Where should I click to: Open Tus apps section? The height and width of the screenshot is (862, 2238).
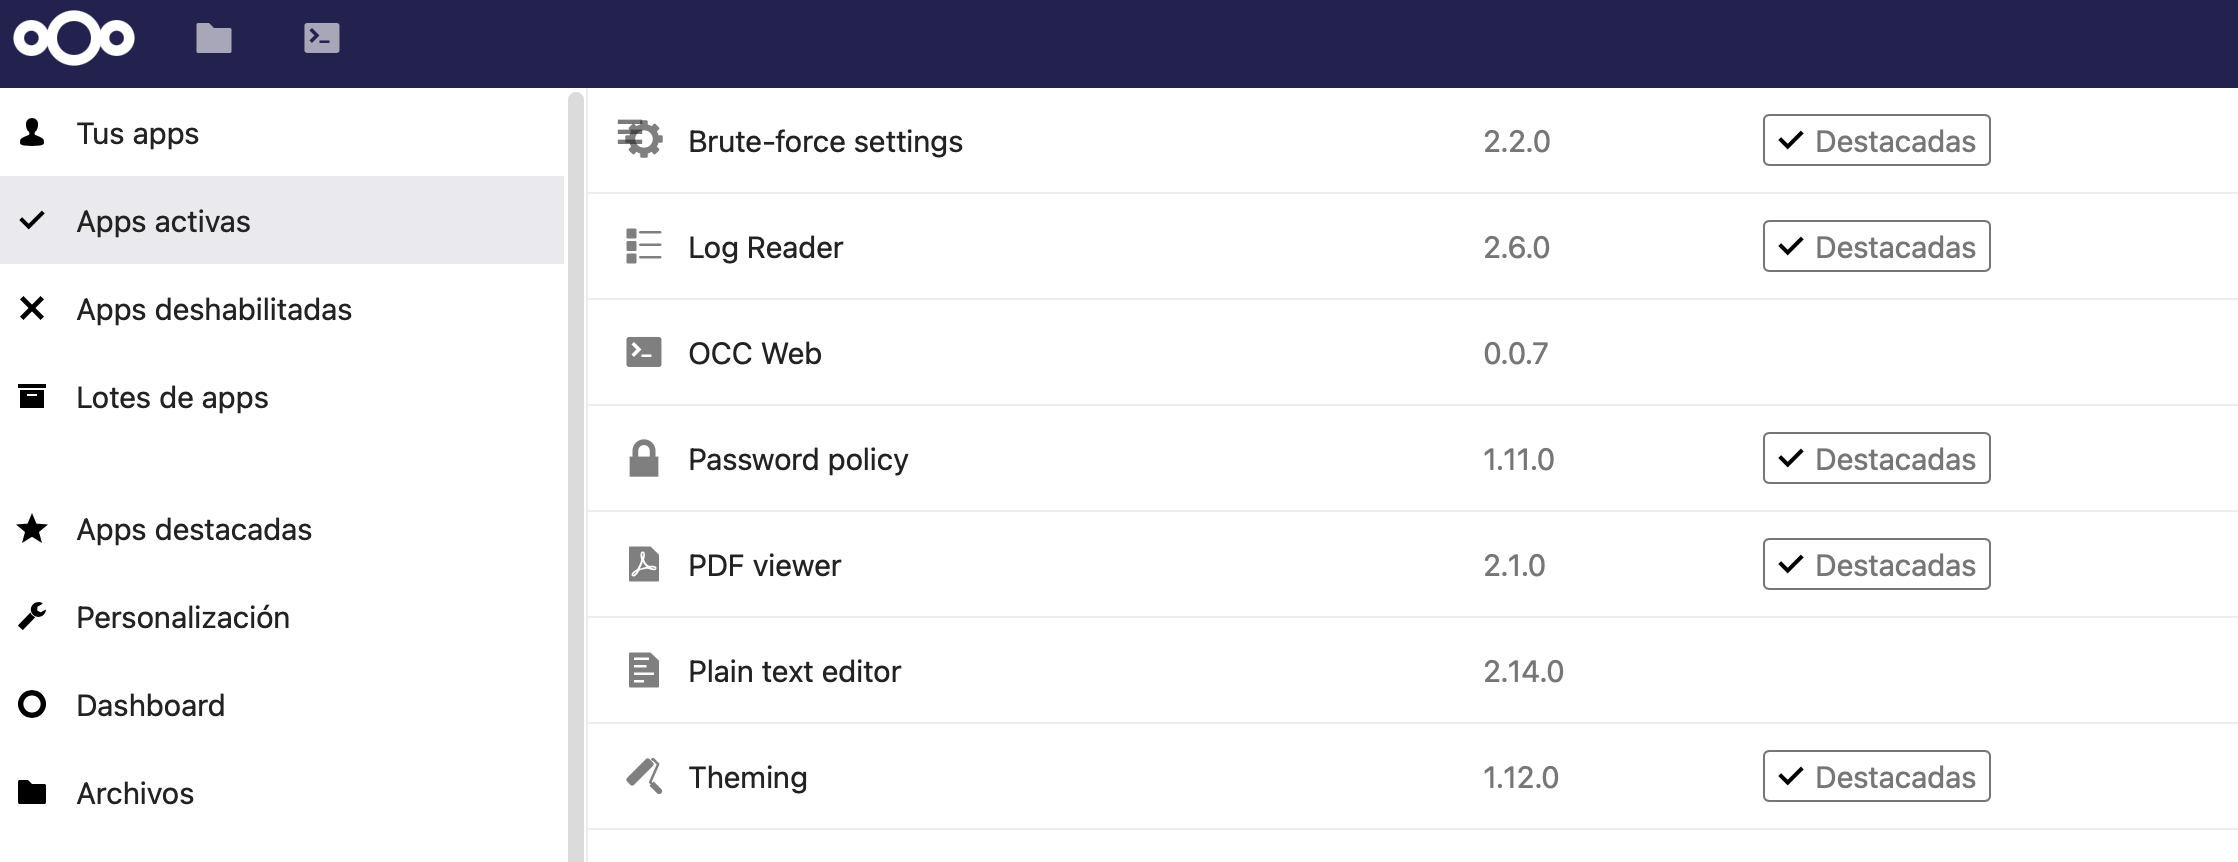(282, 132)
